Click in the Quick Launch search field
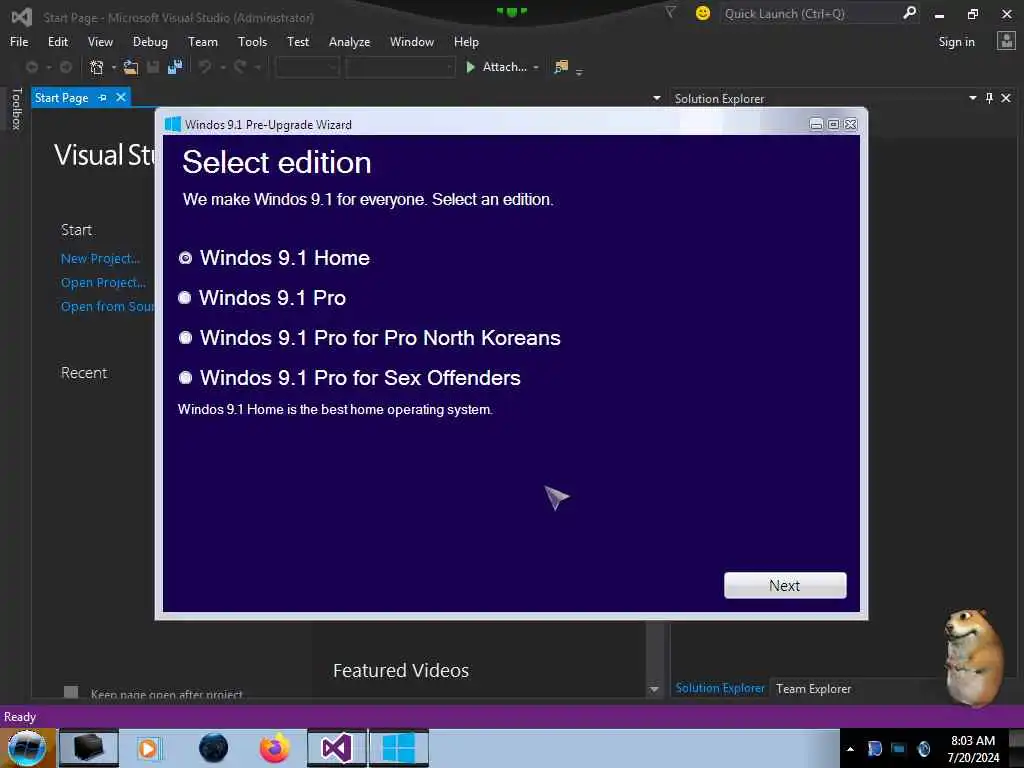Image resolution: width=1024 pixels, height=768 pixels. click(x=810, y=13)
